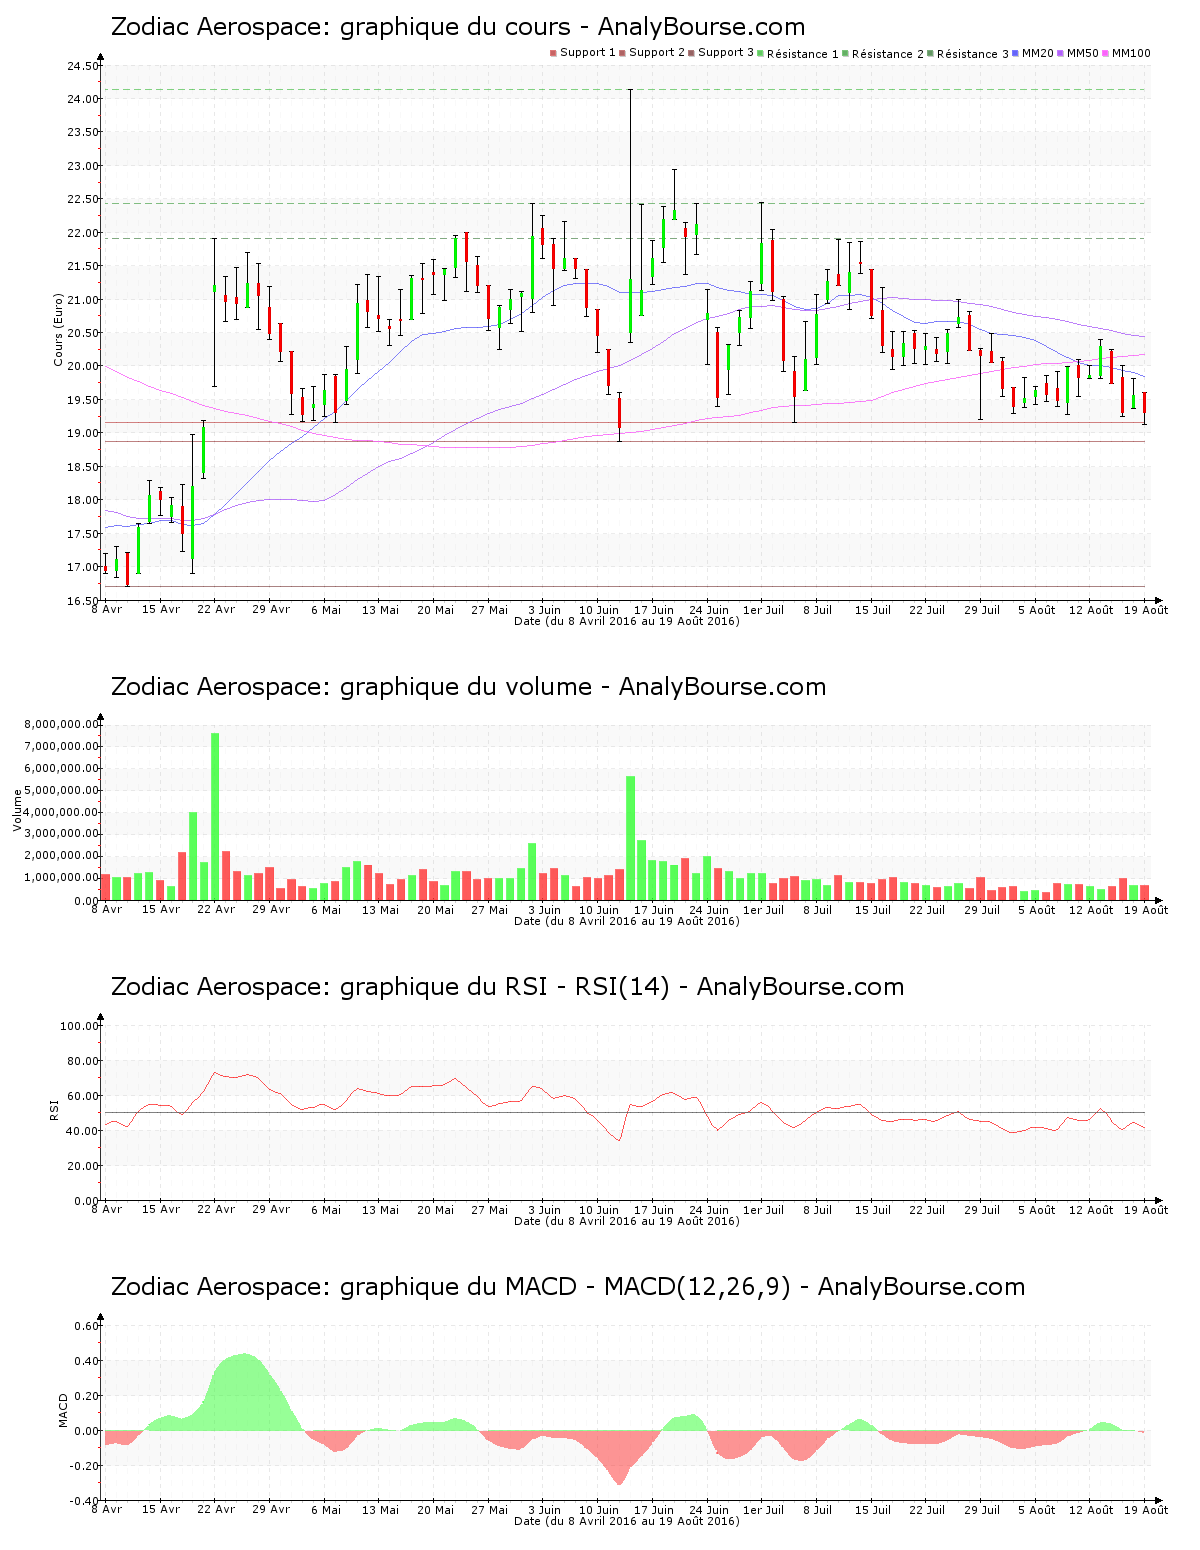Click the '19.00' value on price axis

tap(83, 433)
